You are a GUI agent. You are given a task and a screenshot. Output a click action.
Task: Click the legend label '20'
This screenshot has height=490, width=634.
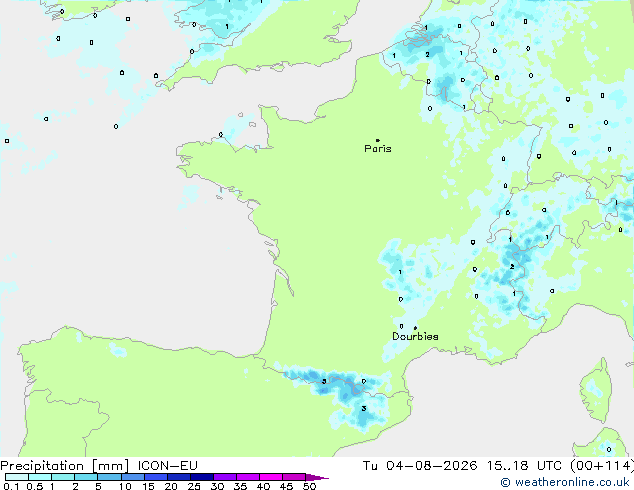[171, 486]
